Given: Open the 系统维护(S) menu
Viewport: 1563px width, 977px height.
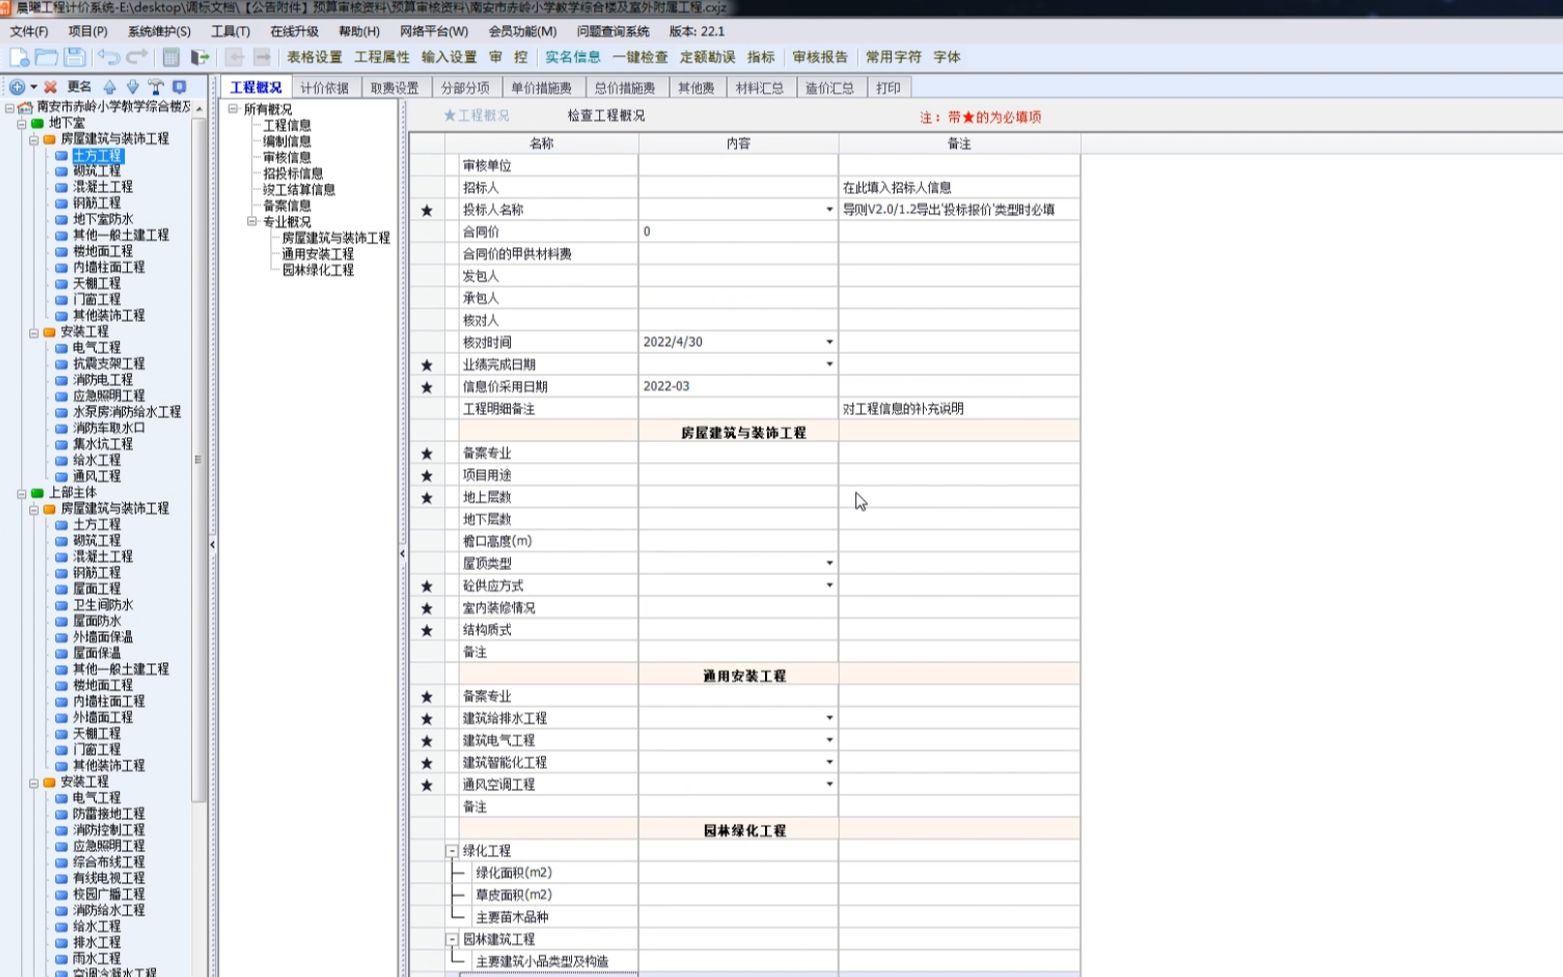Looking at the screenshot, I should [159, 32].
